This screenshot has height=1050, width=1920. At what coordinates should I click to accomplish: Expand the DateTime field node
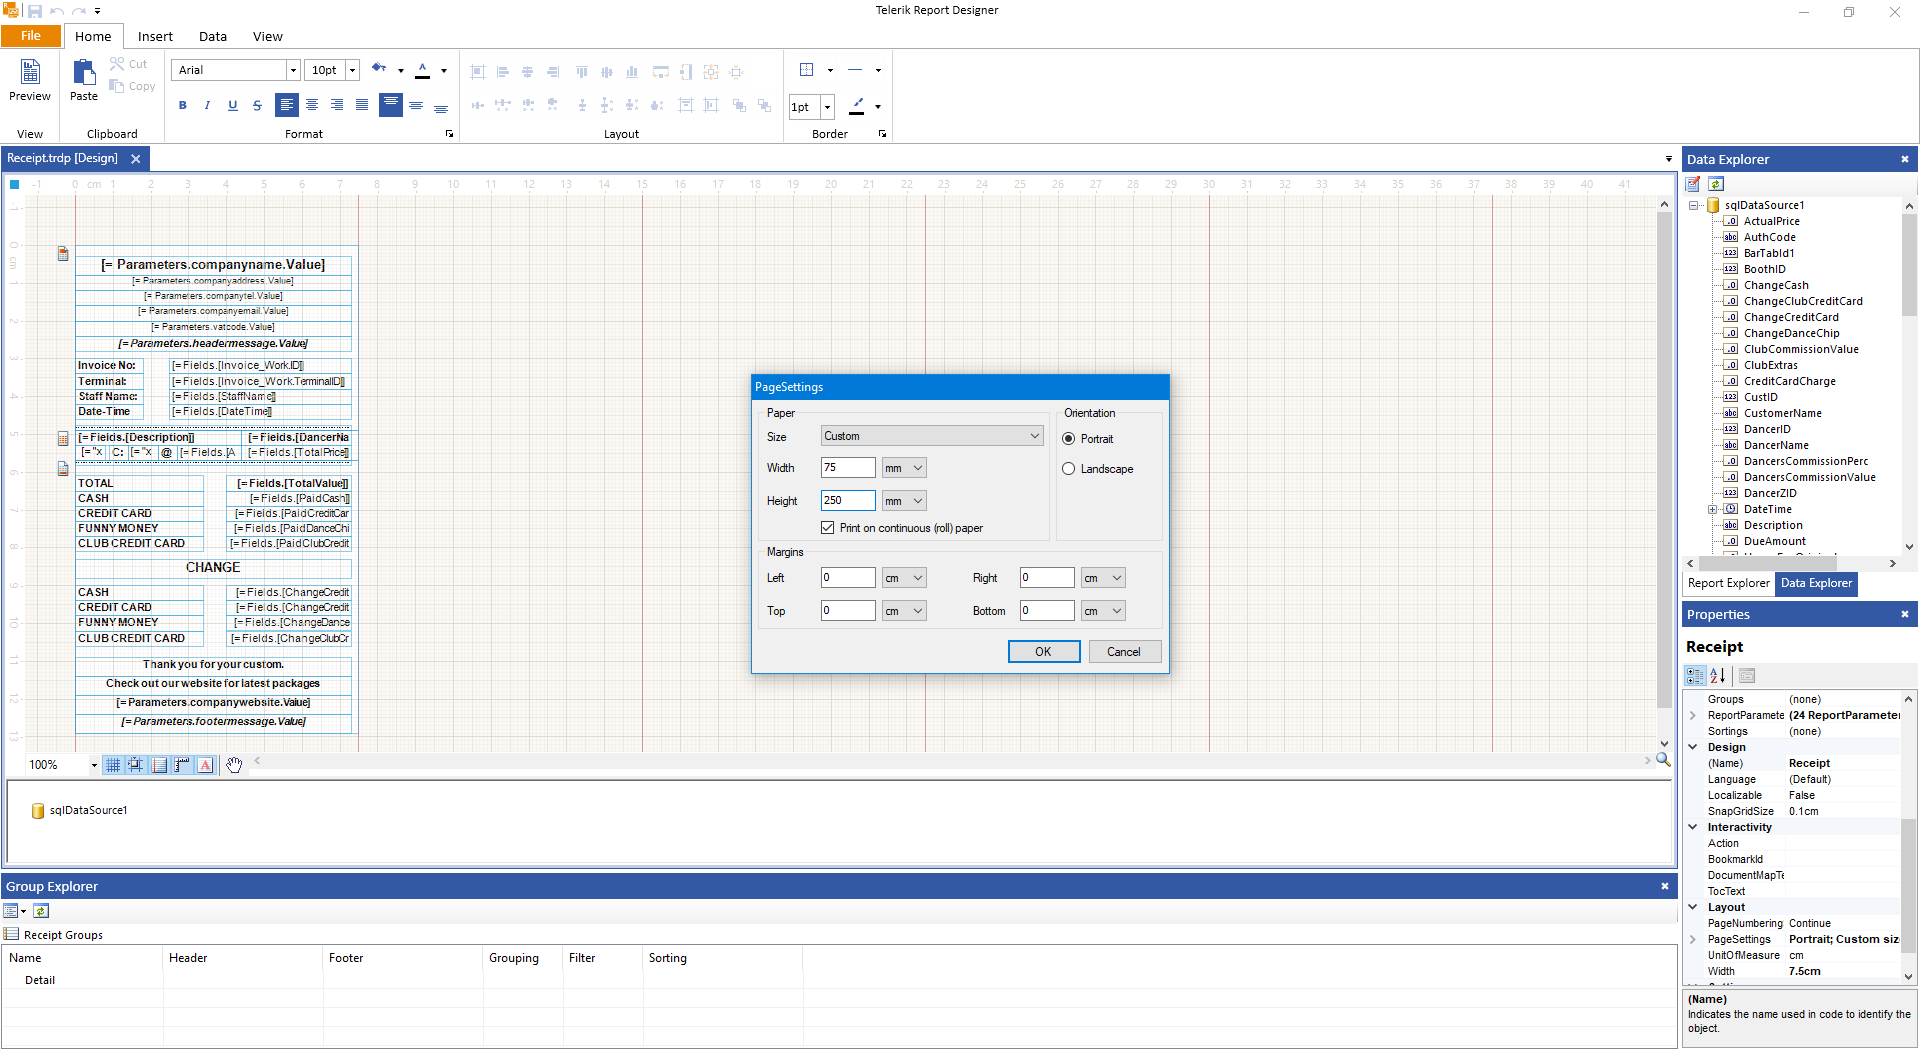tap(1712, 510)
